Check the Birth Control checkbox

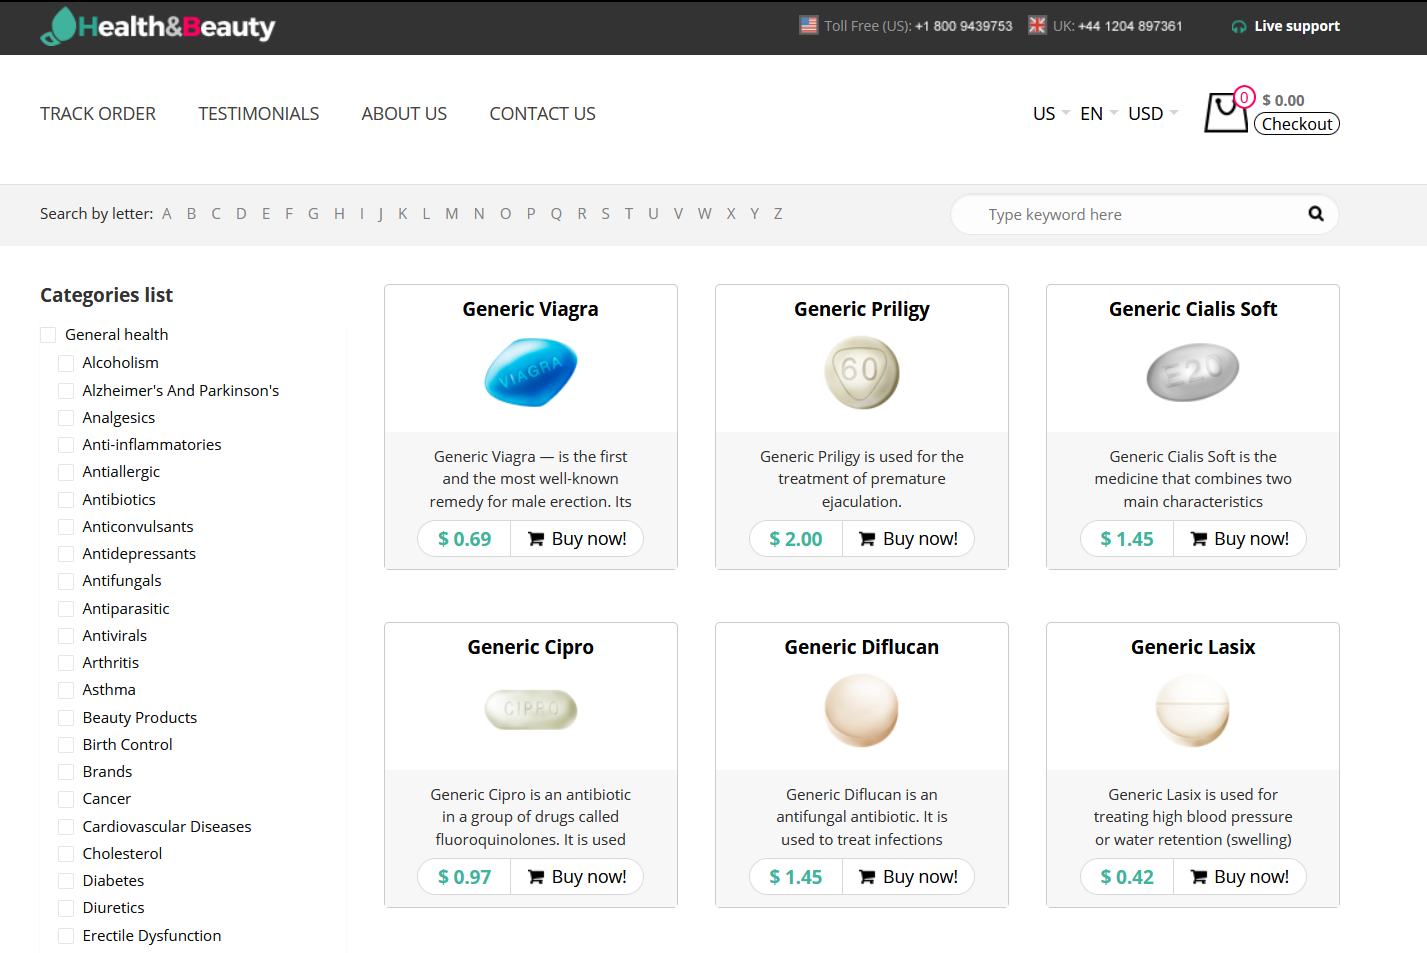66,745
